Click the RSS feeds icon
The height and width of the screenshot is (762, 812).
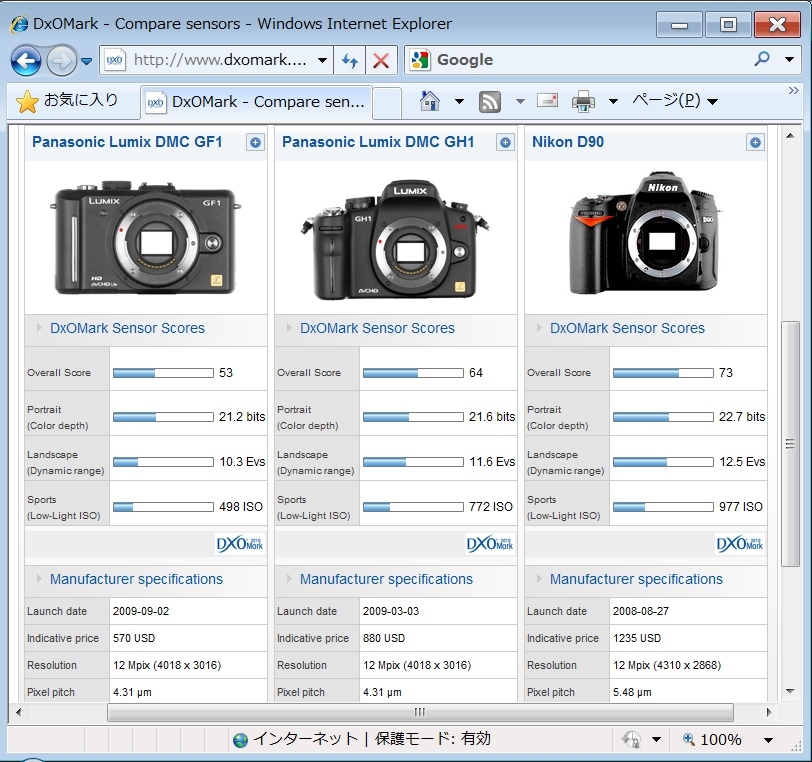pyautogui.click(x=490, y=101)
